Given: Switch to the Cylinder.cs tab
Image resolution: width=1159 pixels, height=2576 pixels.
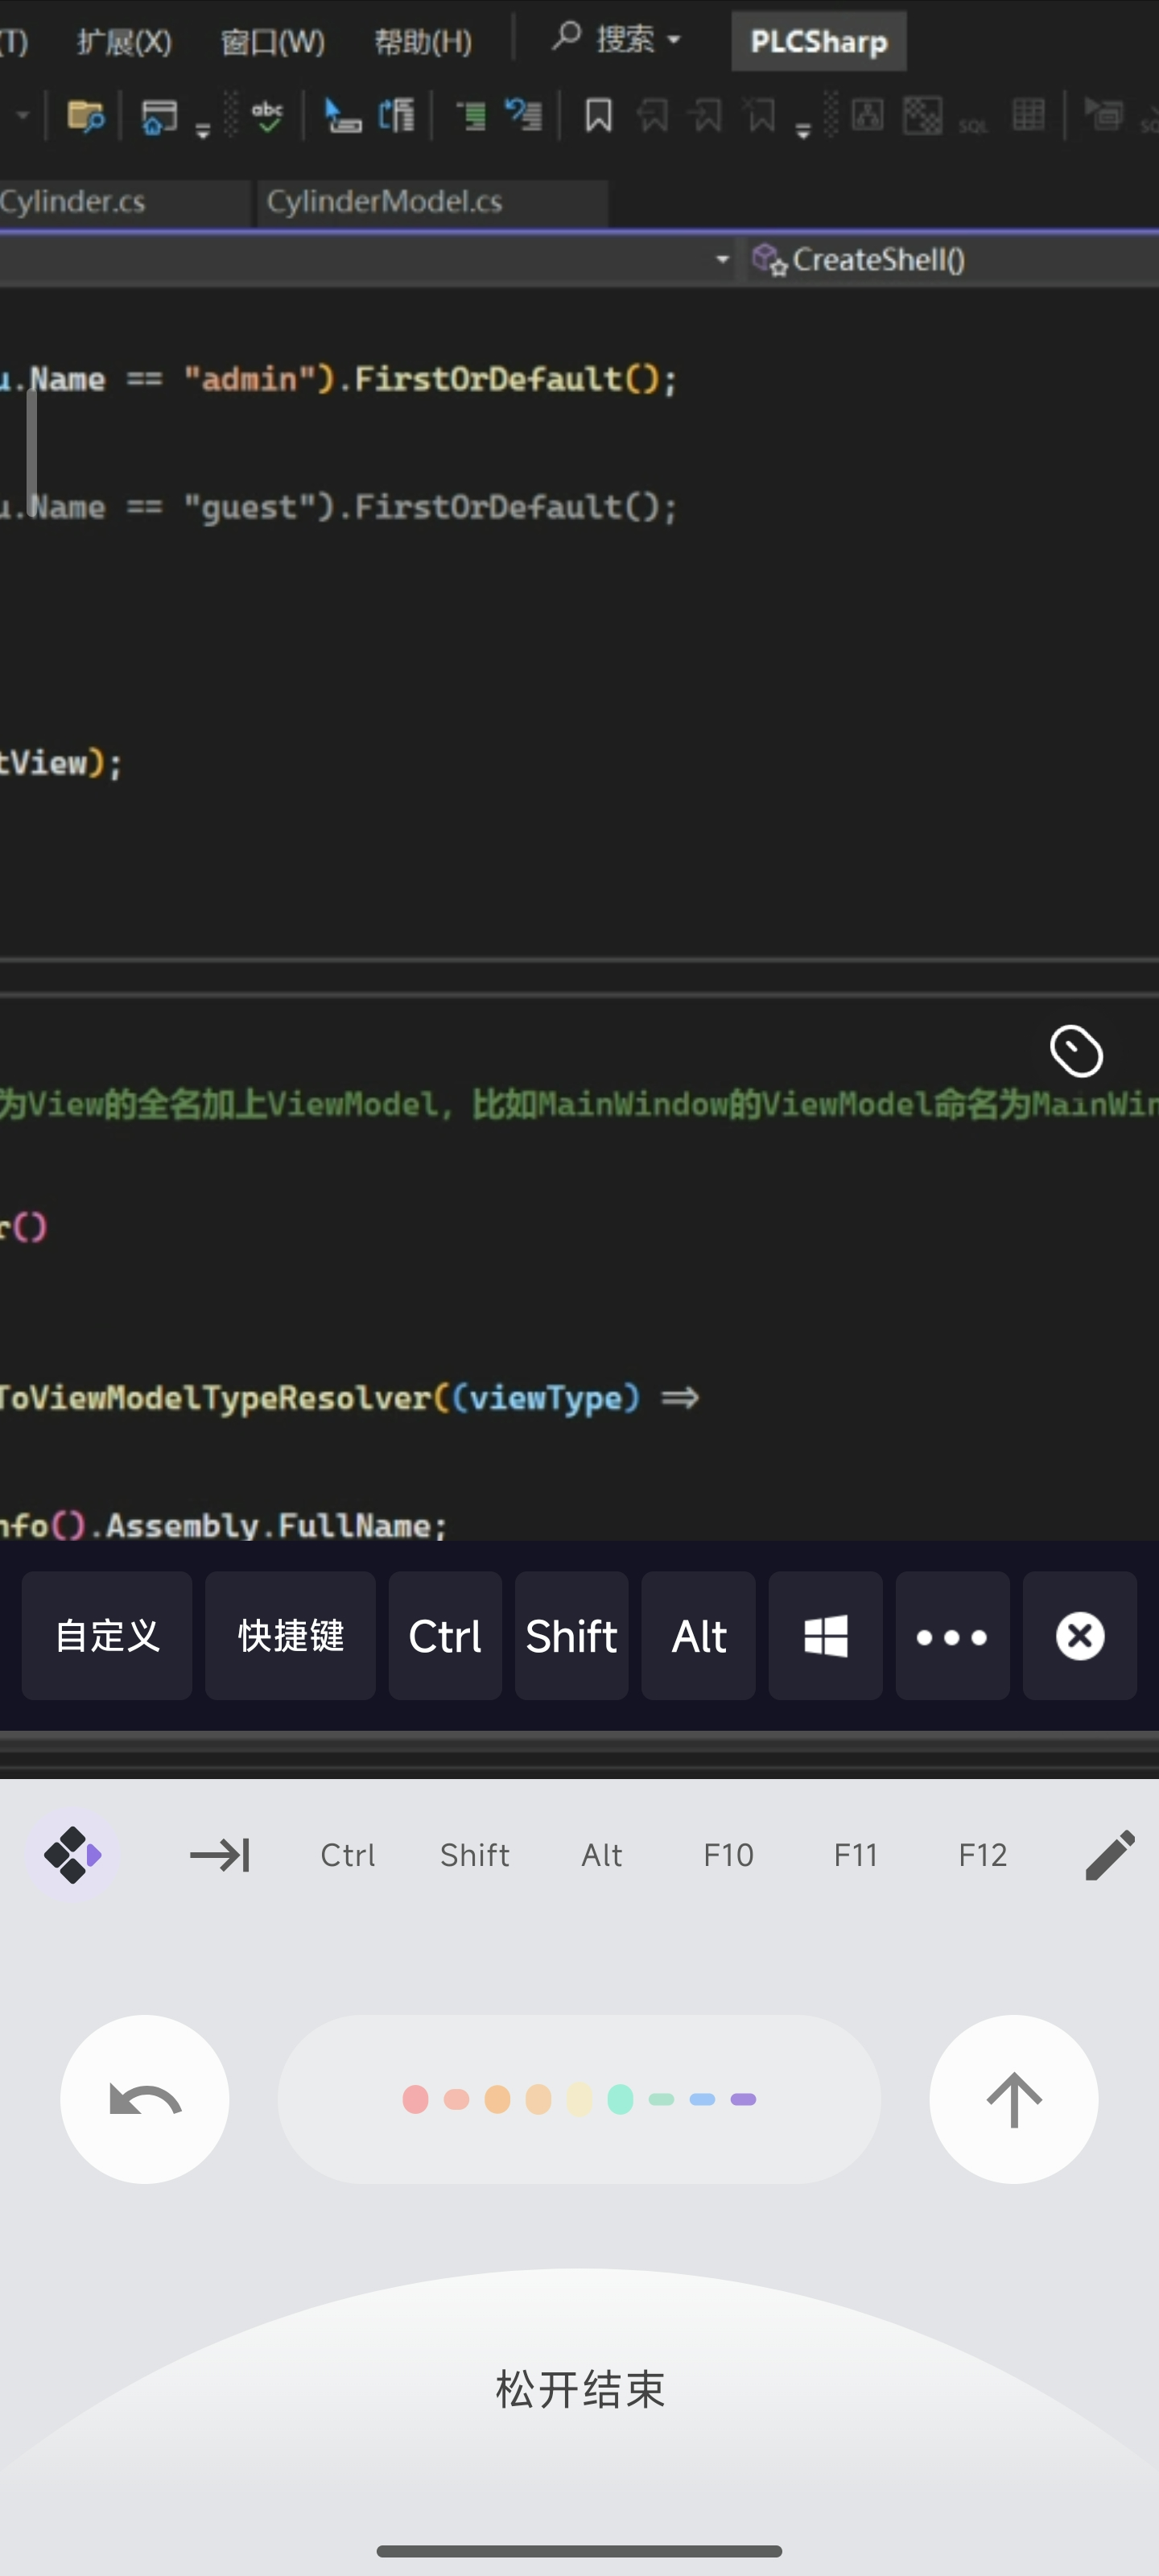Looking at the screenshot, I should point(123,203).
